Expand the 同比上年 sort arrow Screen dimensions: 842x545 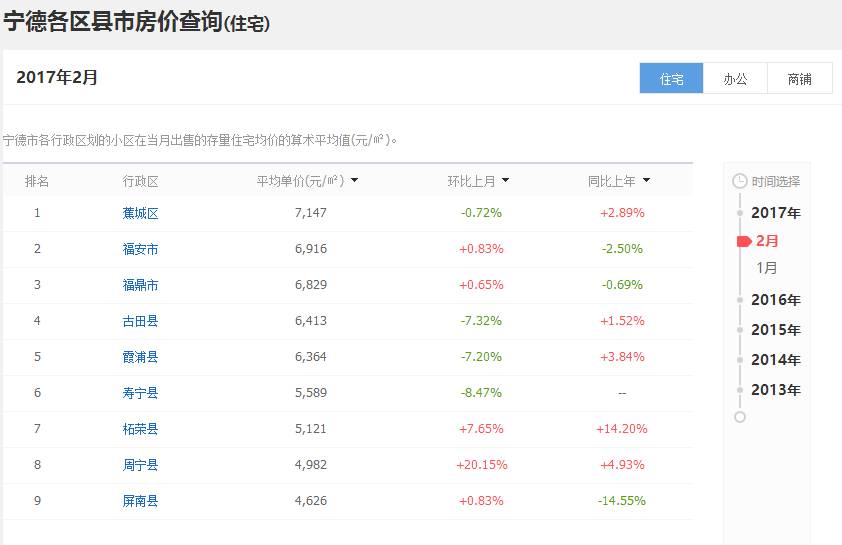[646, 181]
